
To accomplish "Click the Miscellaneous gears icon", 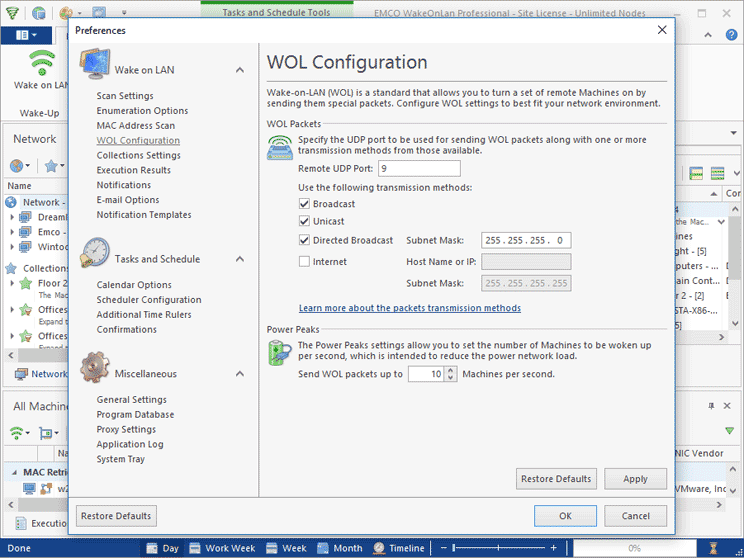I will tap(95, 367).
